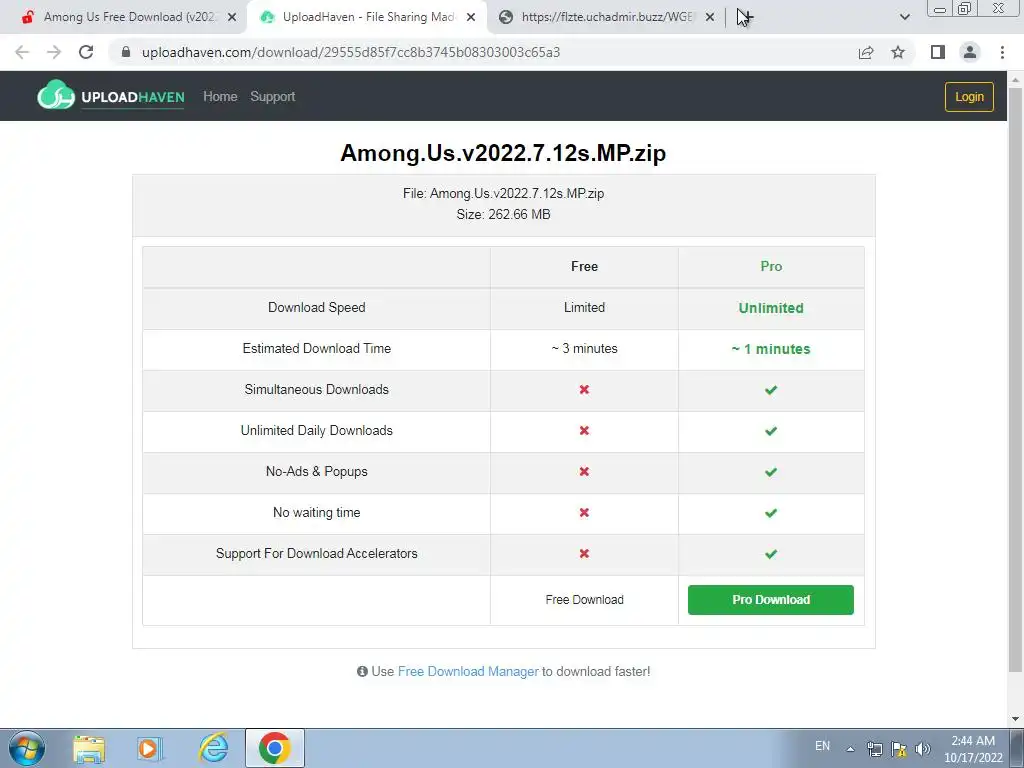
Task: Open the Chrome profile avatar icon
Action: click(970, 52)
